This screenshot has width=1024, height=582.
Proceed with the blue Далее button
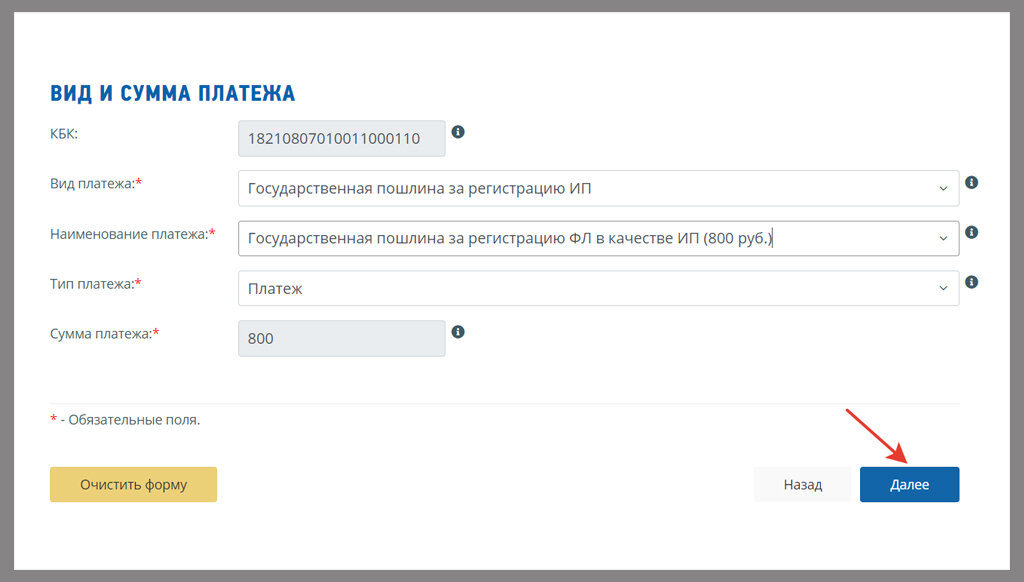click(909, 485)
